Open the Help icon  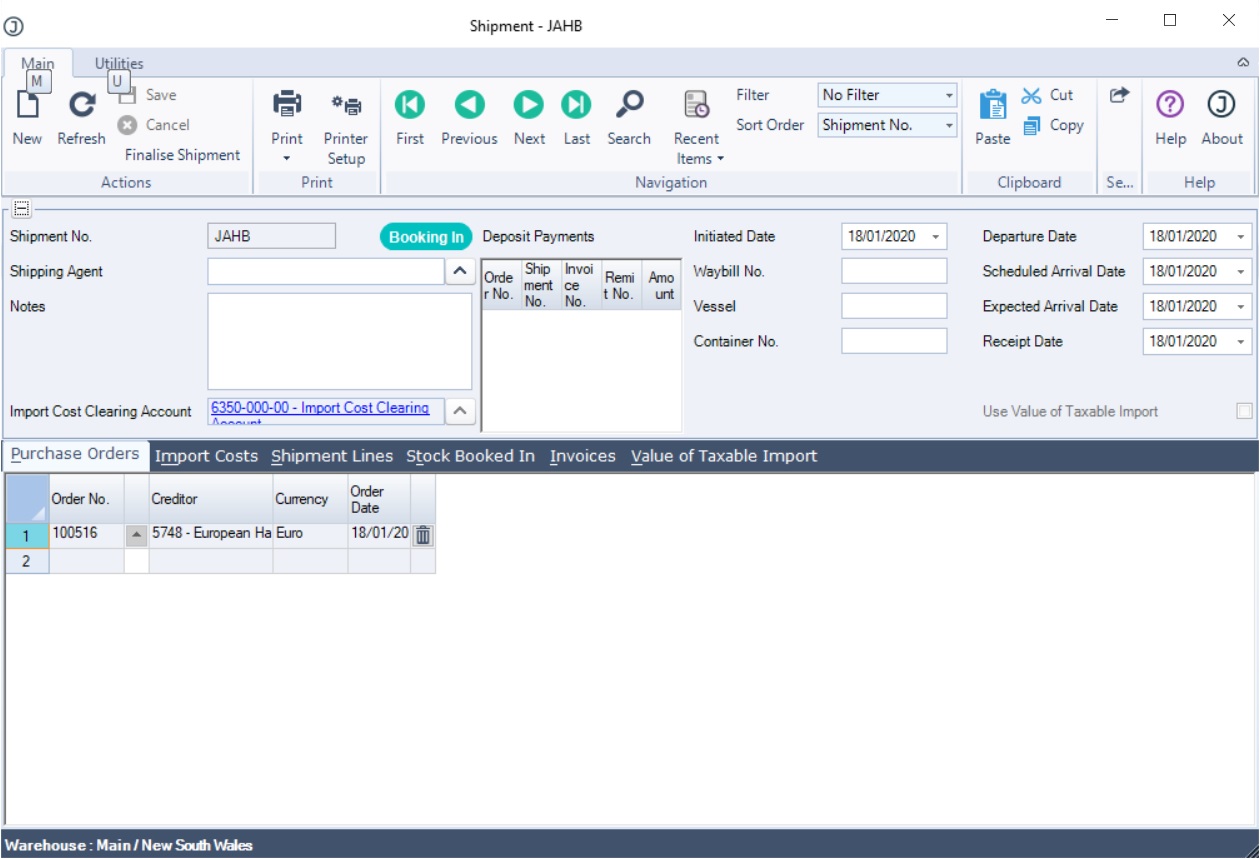coord(1170,105)
